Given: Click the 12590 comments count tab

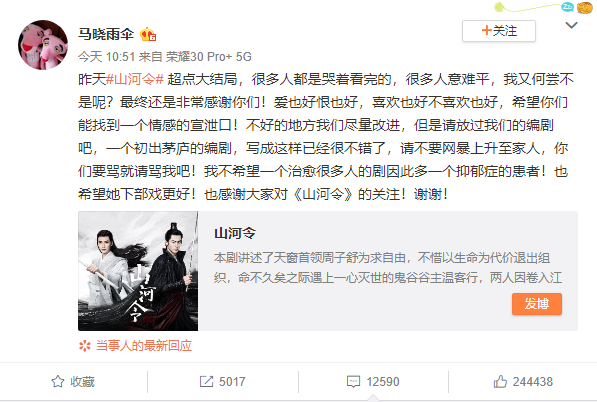Looking at the screenshot, I should coord(373,381).
